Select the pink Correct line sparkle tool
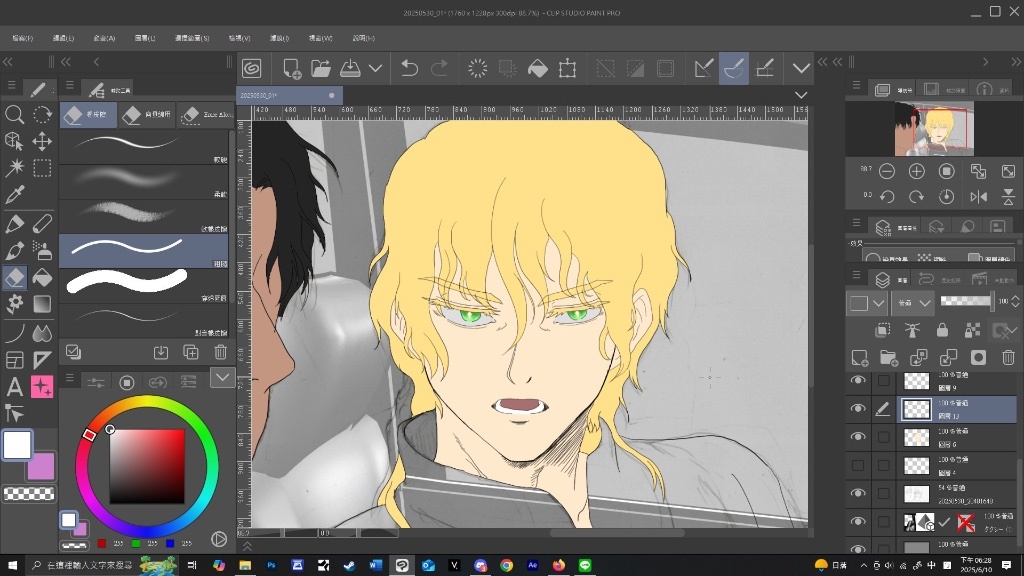1024x576 pixels. coord(42,387)
